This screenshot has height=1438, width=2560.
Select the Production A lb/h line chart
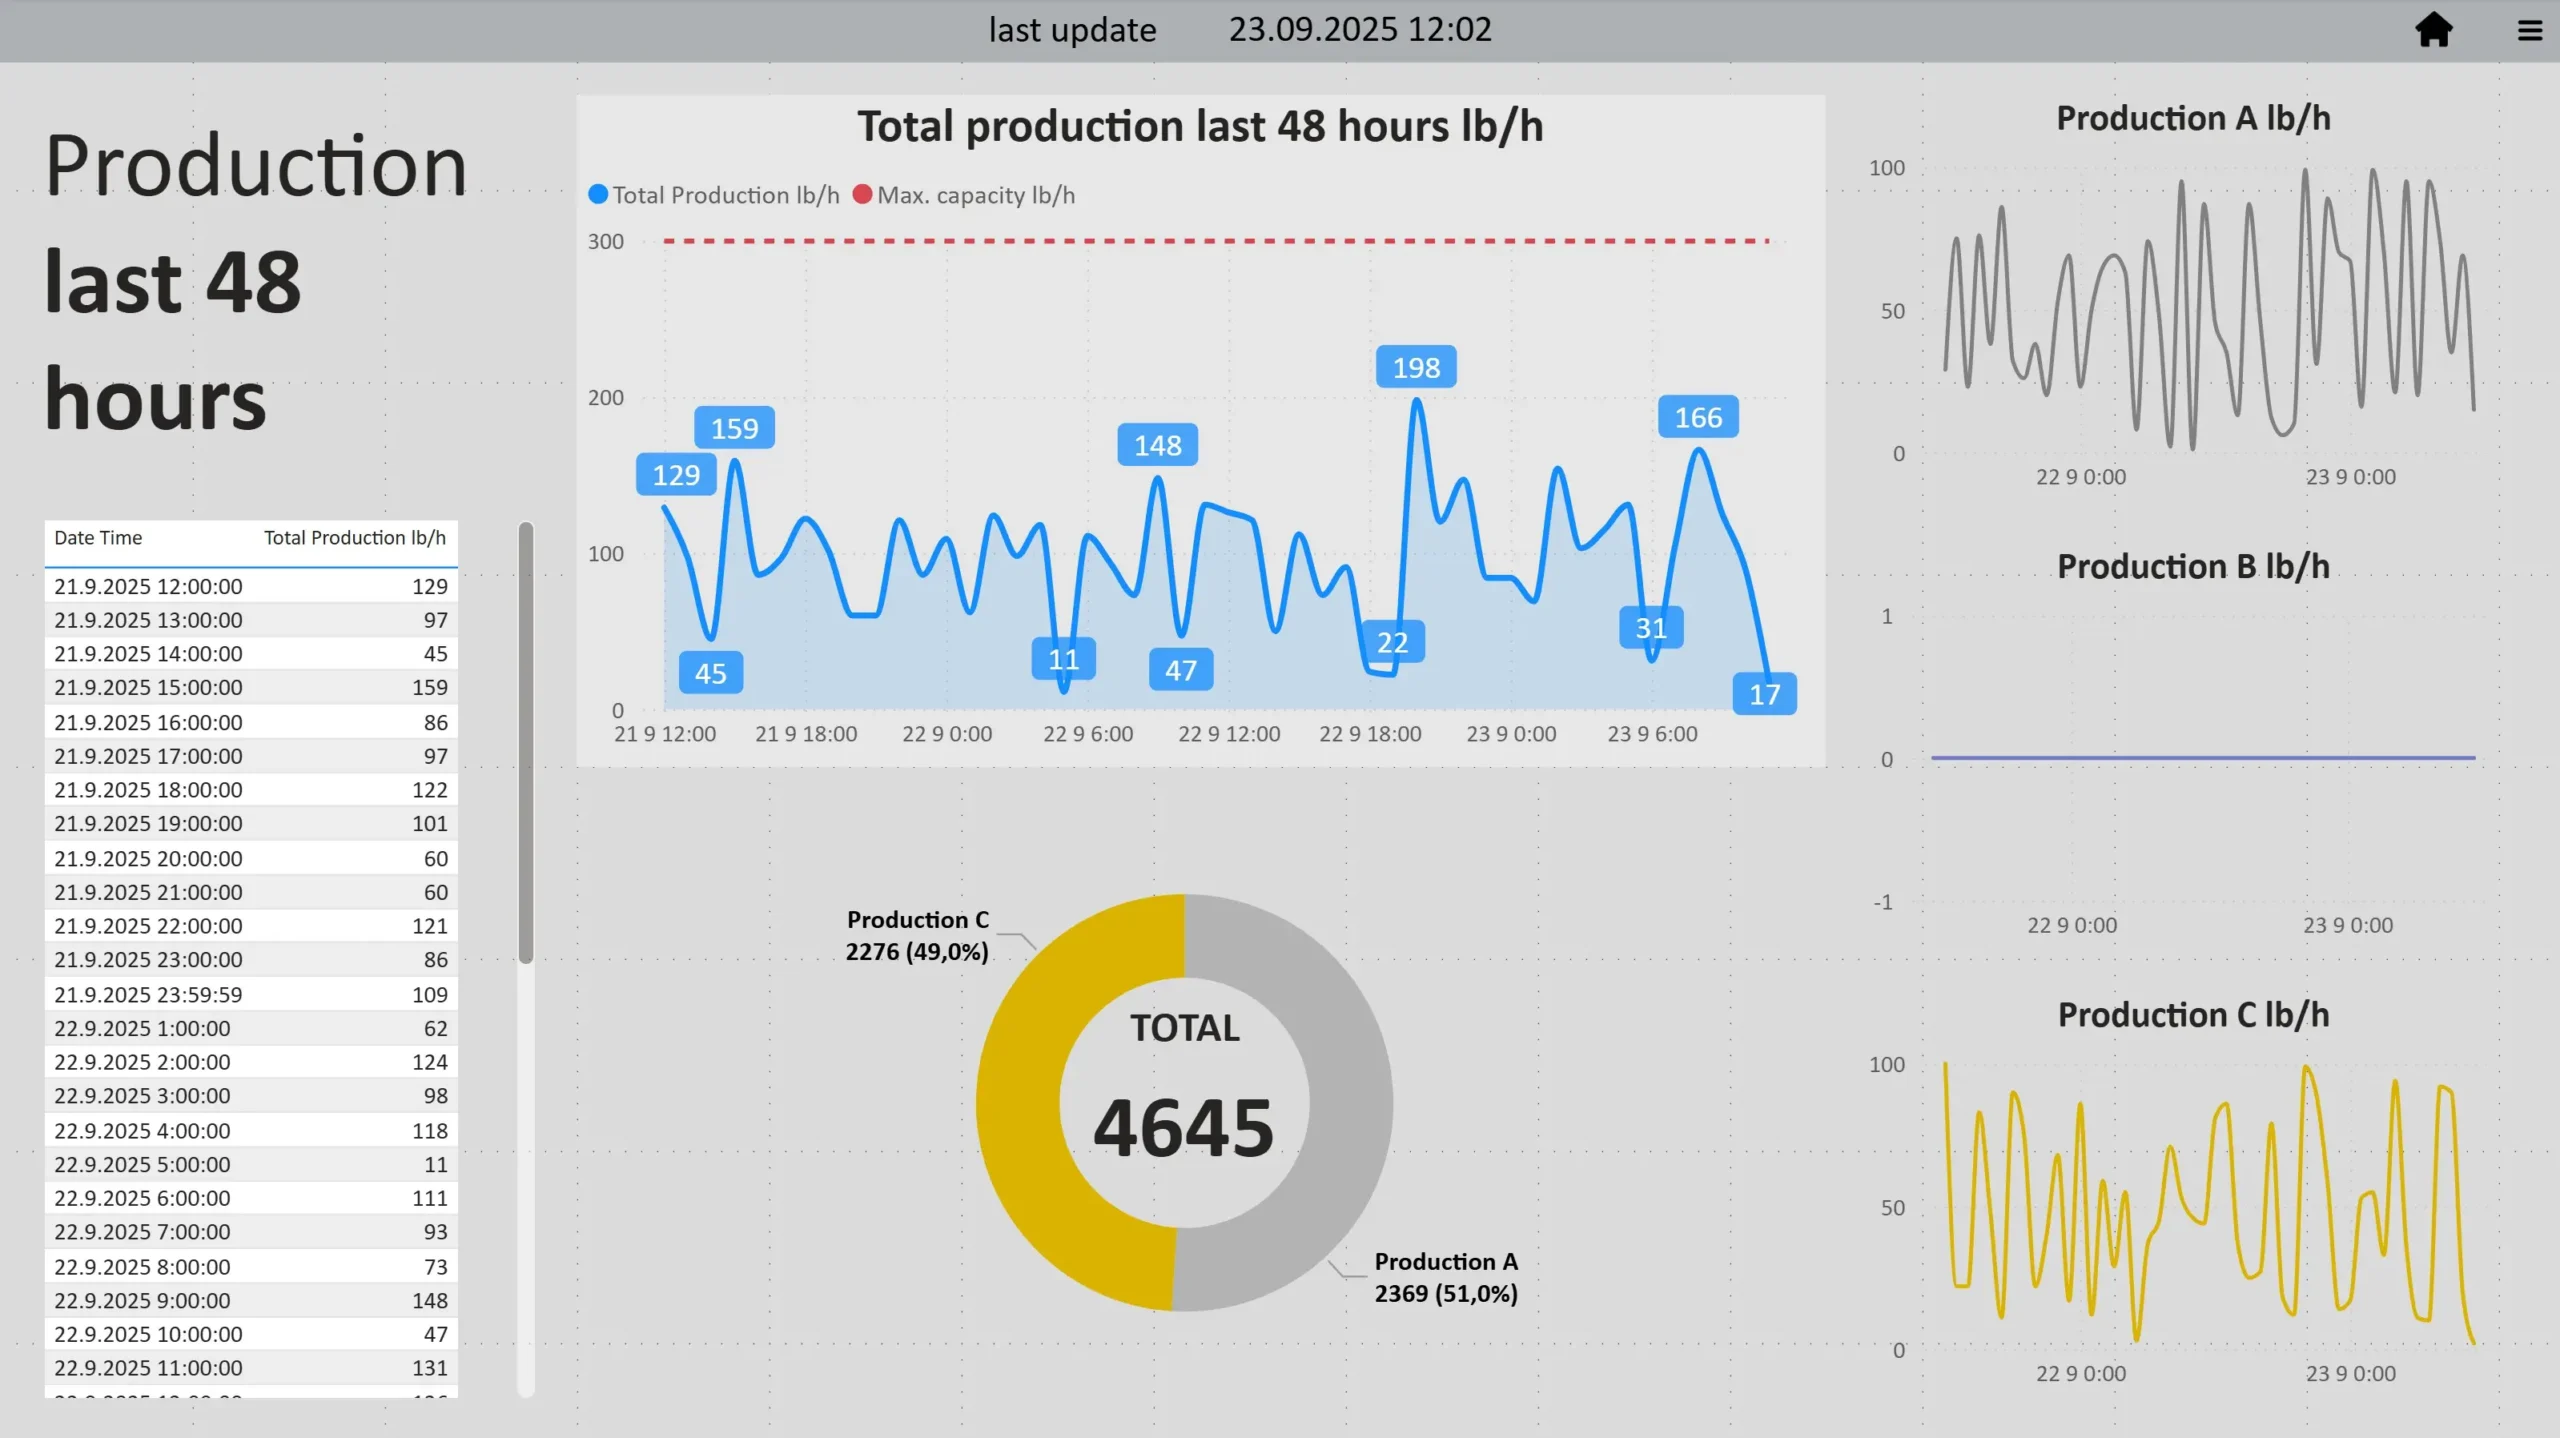coord(2200,310)
